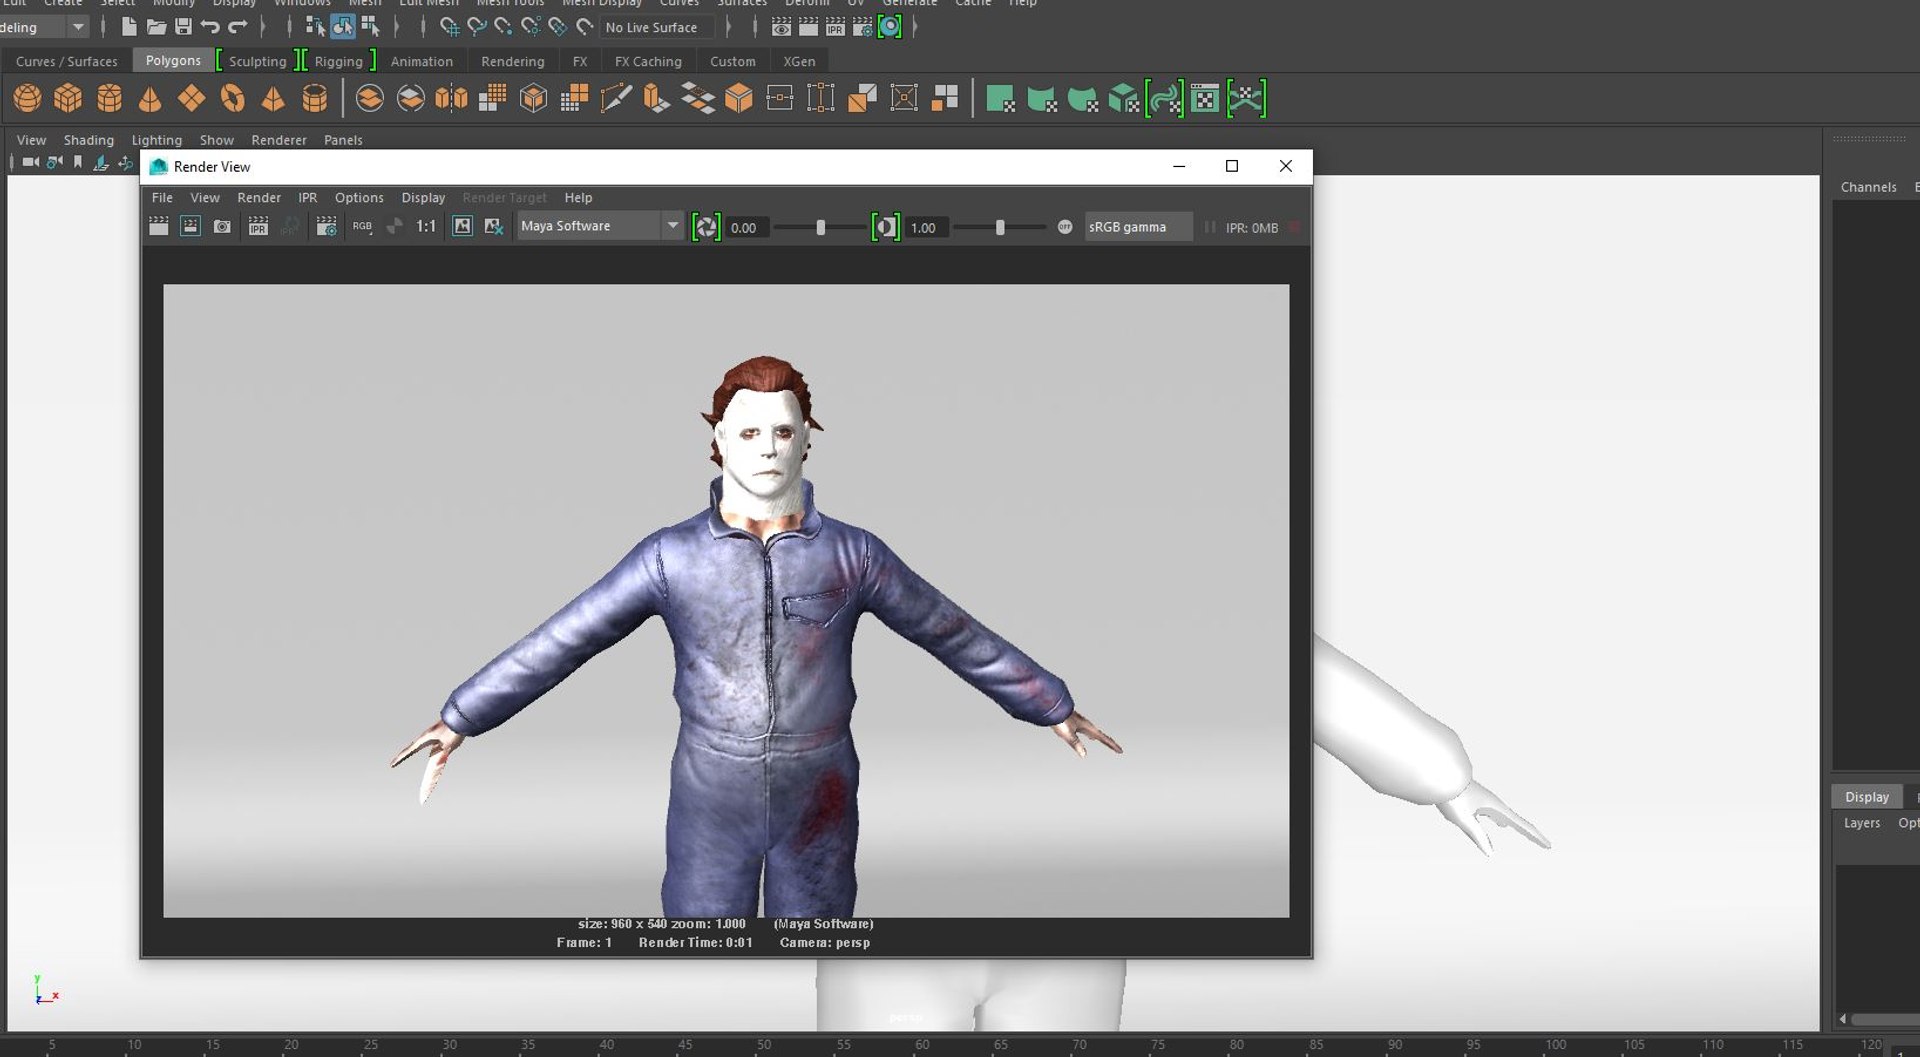Toggle select by hierarchy mode
Image resolution: width=1920 pixels, height=1057 pixels.
click(315, 27)
